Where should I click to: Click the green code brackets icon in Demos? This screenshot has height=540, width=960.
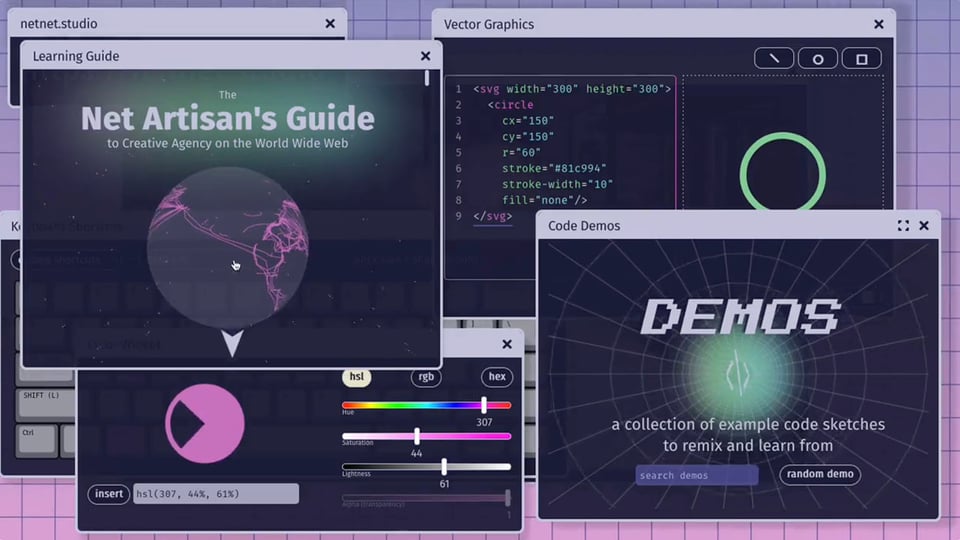[x=738, y=374]
